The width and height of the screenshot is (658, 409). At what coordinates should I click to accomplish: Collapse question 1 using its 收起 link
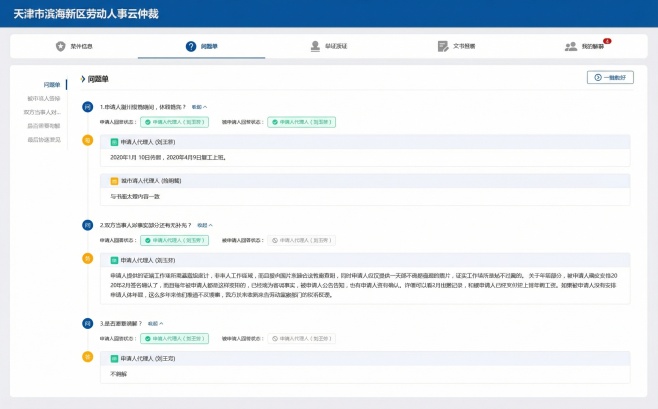click(199, 107)
